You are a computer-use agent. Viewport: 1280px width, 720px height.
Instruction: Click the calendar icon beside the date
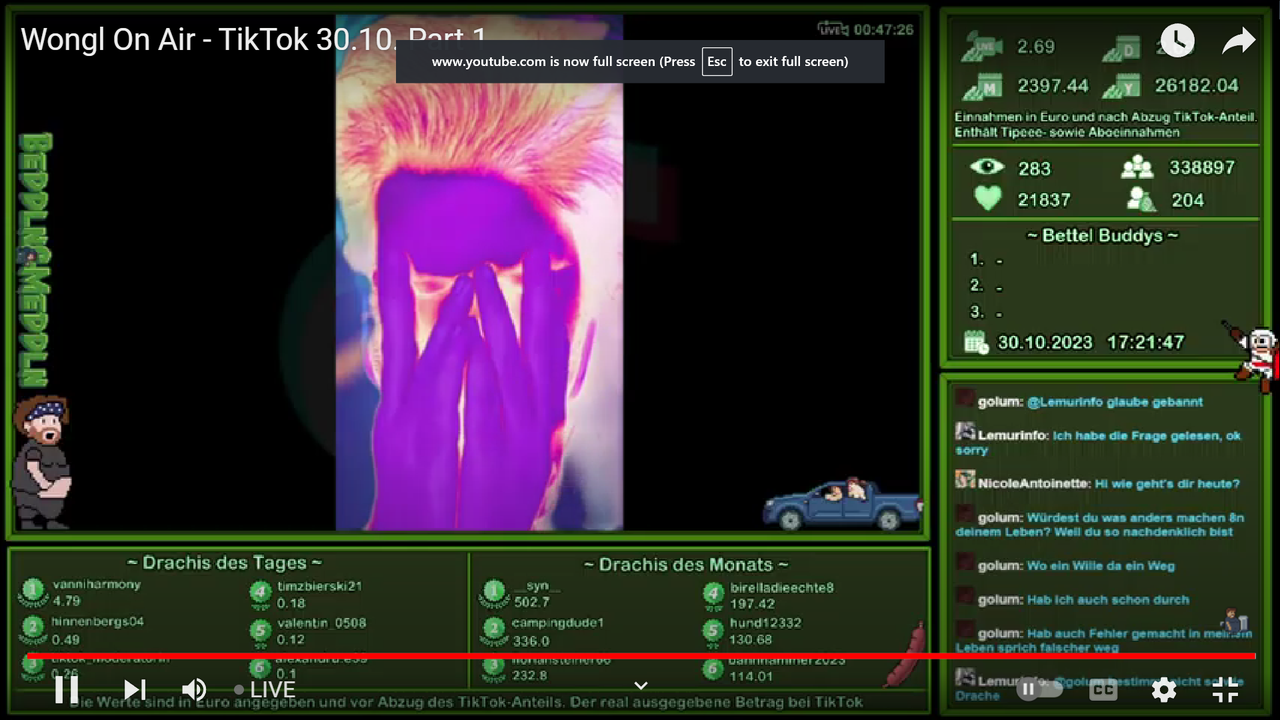tap(976, 342)
